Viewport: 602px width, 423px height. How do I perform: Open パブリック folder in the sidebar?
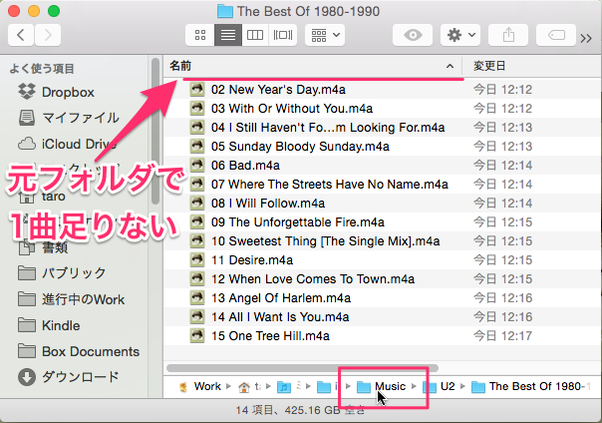coord(61,273)
